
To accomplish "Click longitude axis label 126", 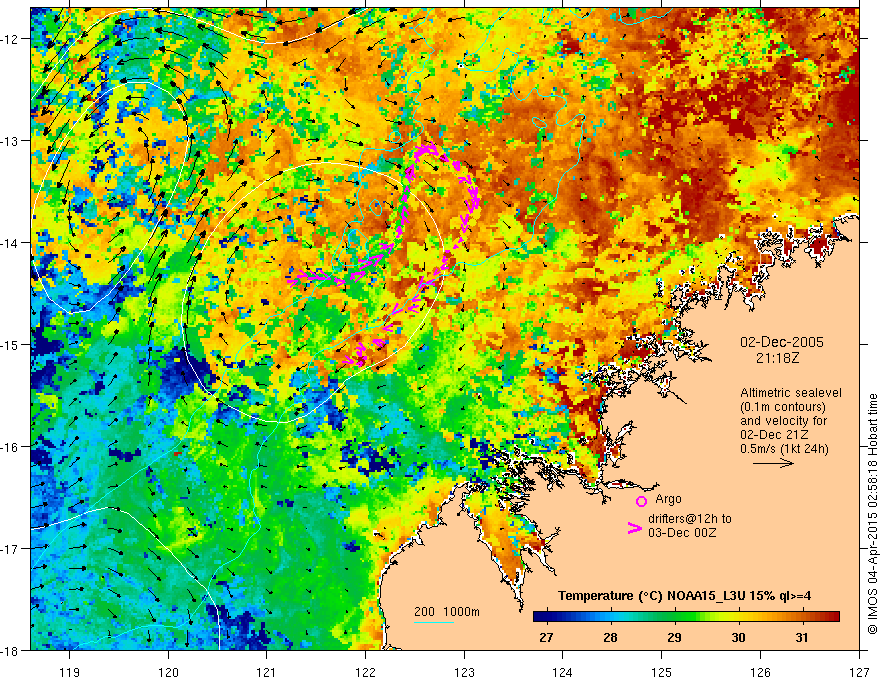I will (760, 672).
